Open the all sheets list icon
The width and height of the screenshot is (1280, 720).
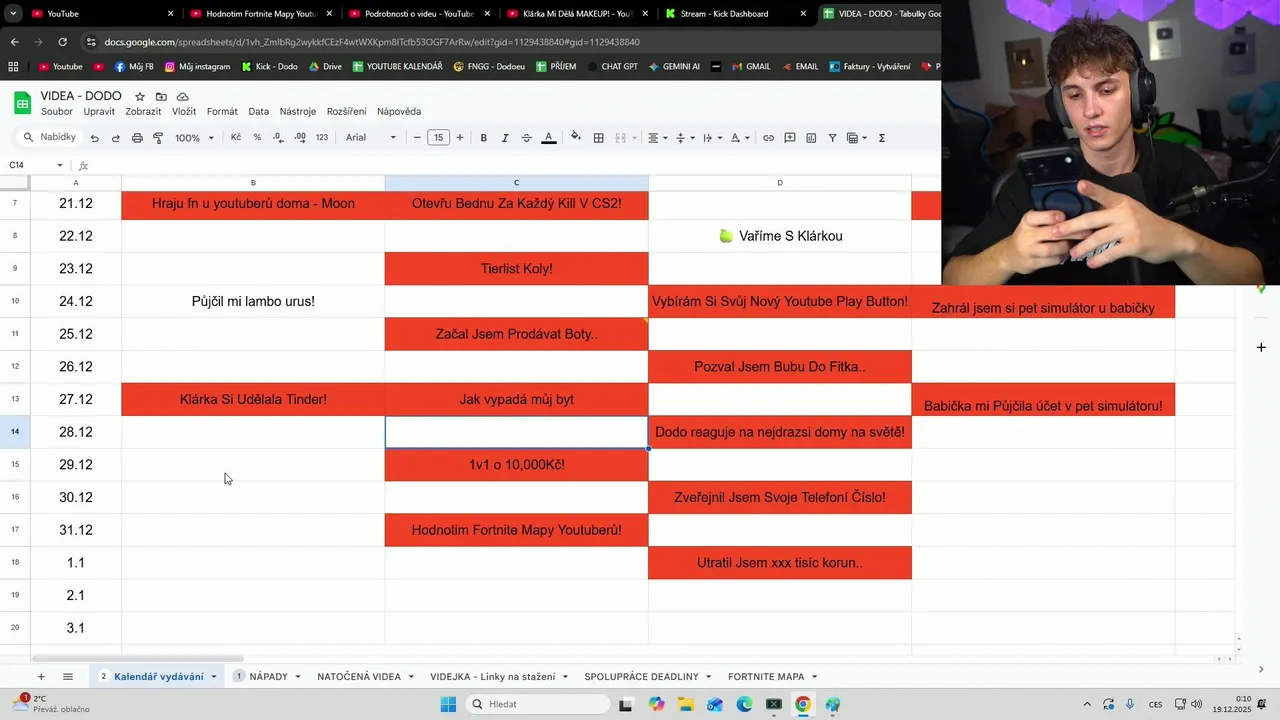click(68, 677)
